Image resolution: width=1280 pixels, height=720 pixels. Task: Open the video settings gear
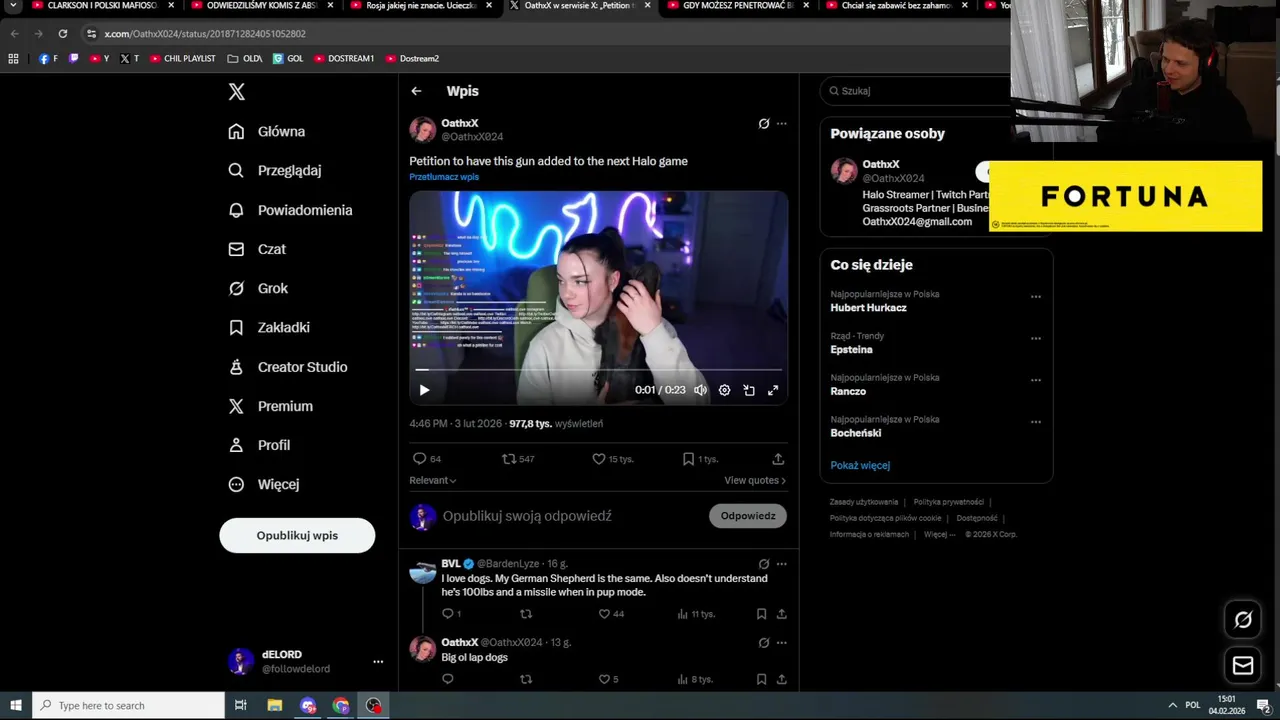(724, 390)
